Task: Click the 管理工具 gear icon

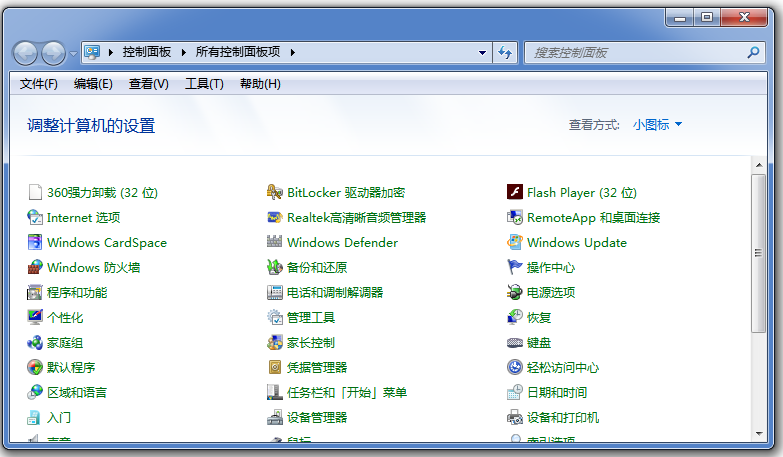Action: (x=275, y=317)
